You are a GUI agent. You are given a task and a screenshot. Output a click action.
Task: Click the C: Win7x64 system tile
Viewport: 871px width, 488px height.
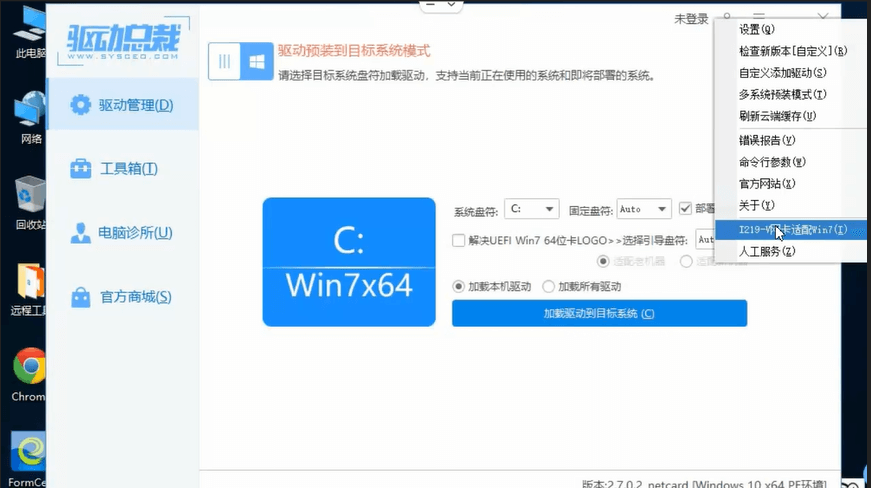coord(349,262)
